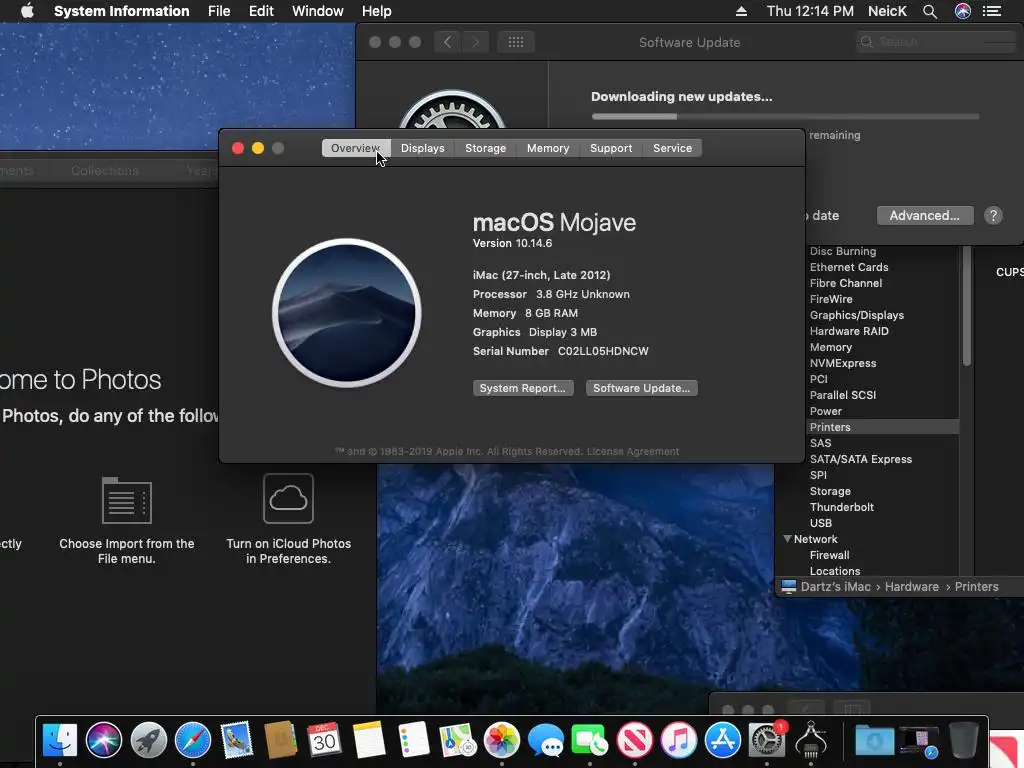Open News app in Dock
This screenshot has width=1024, height=768.
(x=634, y=740)
